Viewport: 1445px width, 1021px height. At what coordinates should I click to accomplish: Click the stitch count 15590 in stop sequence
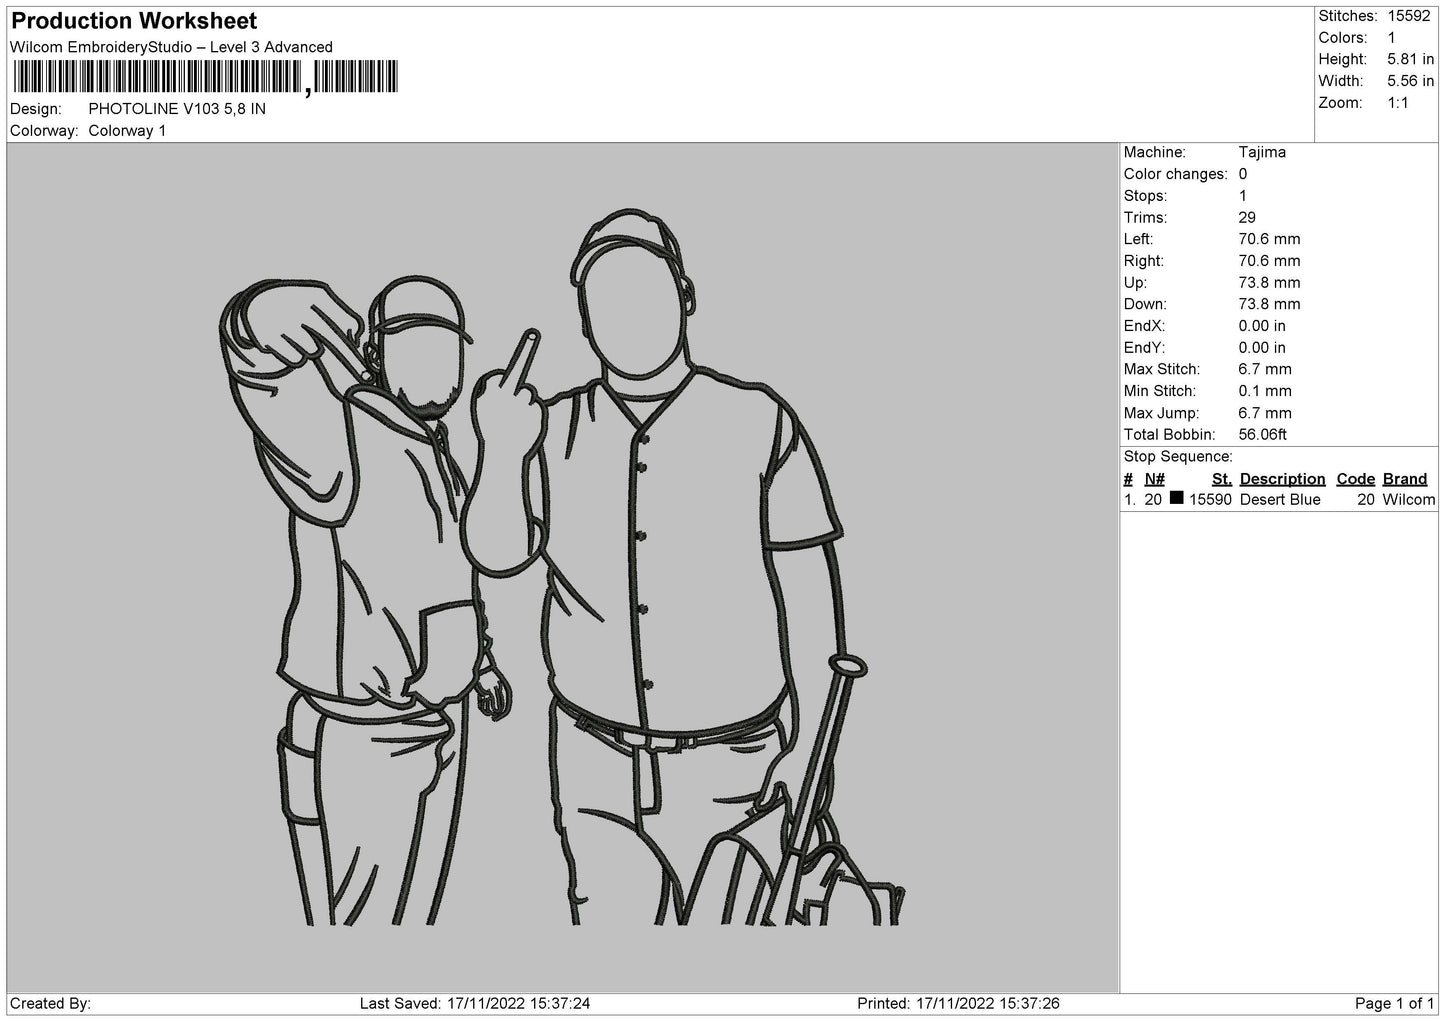(x=1210, y=500)
